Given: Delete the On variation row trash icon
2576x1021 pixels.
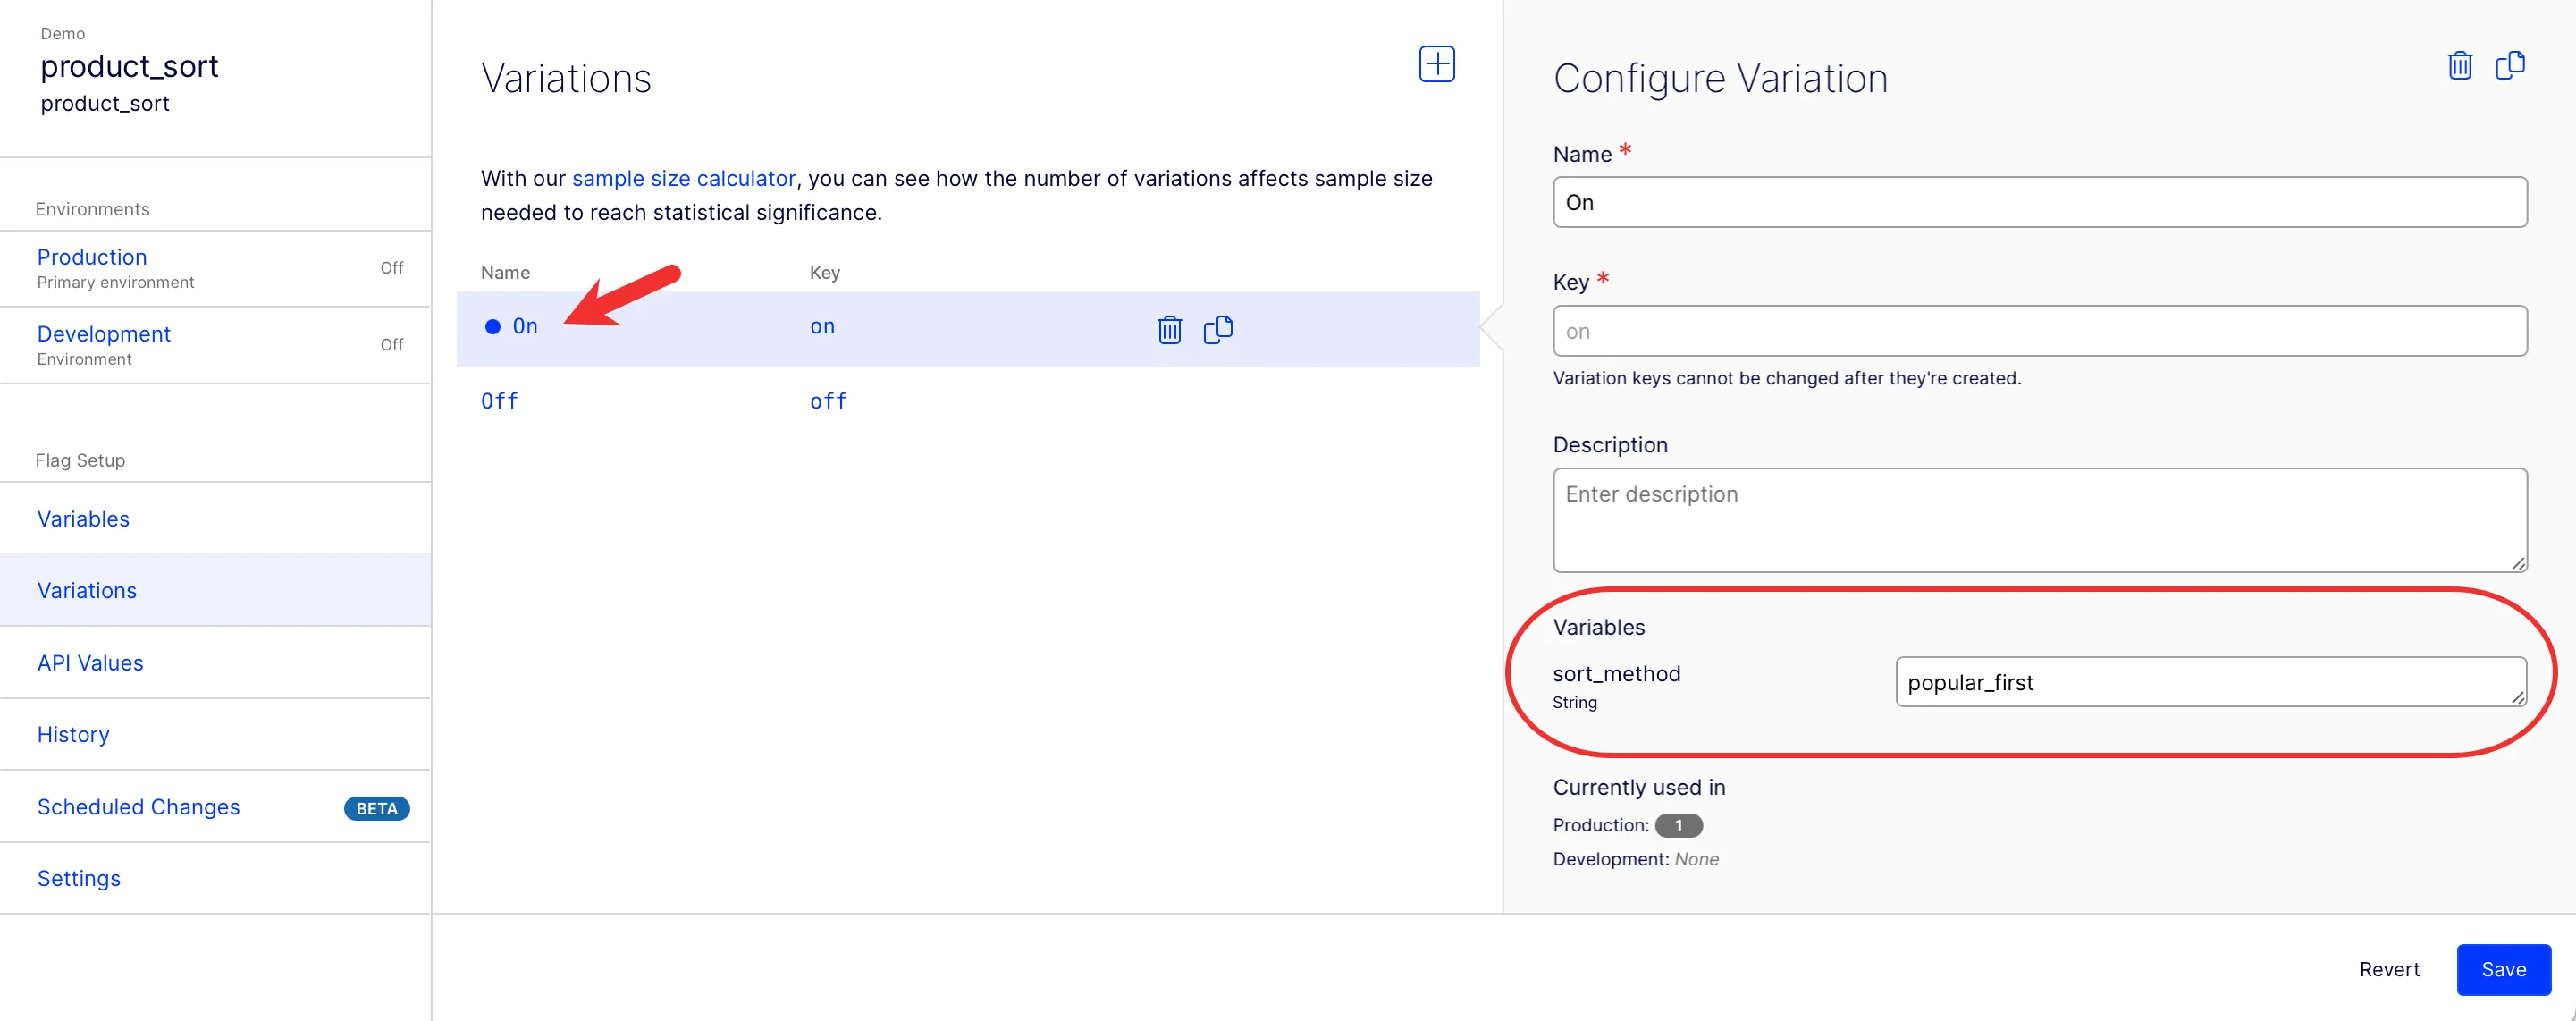Looking at the screenshot, I should 1169,329.
